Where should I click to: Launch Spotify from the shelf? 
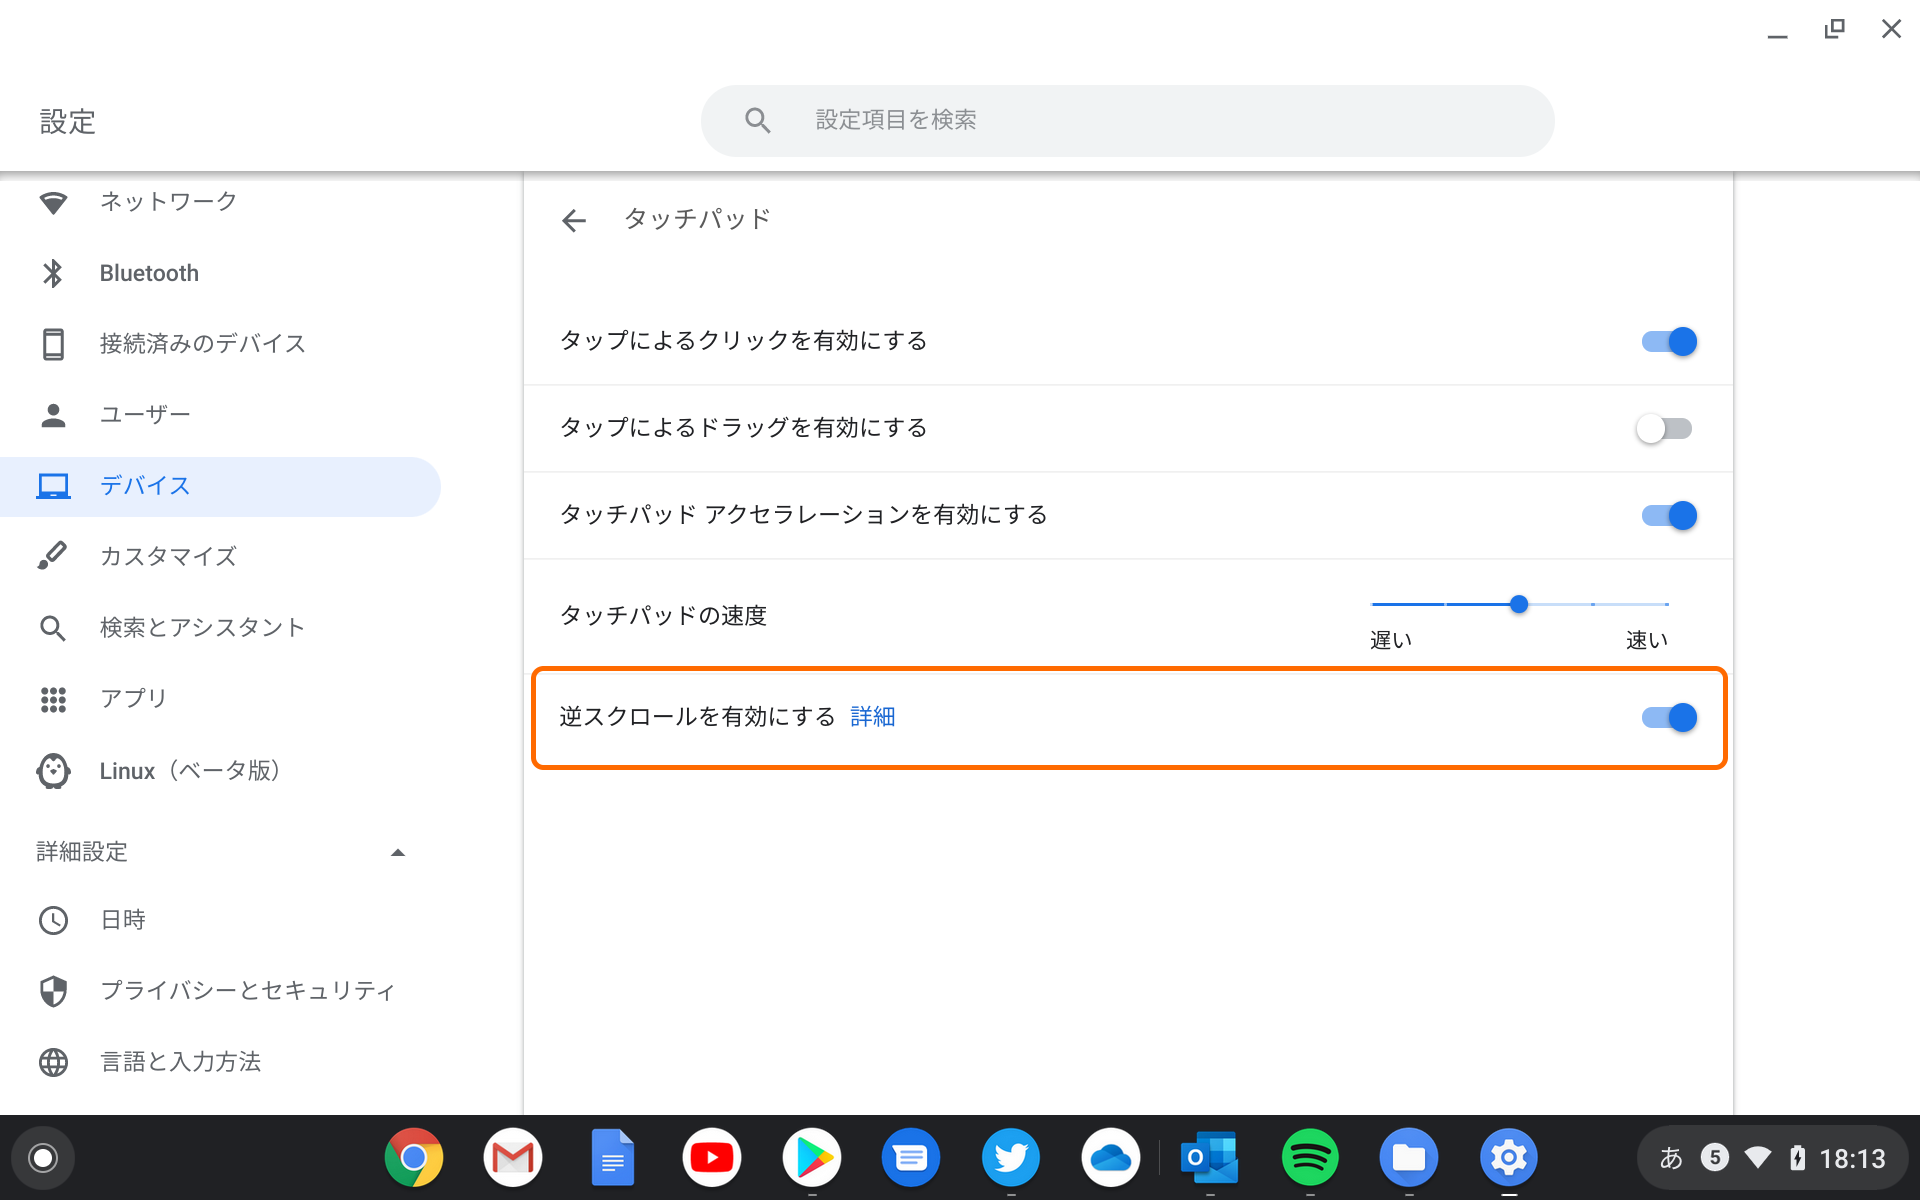click(x=1310, y=1157)
